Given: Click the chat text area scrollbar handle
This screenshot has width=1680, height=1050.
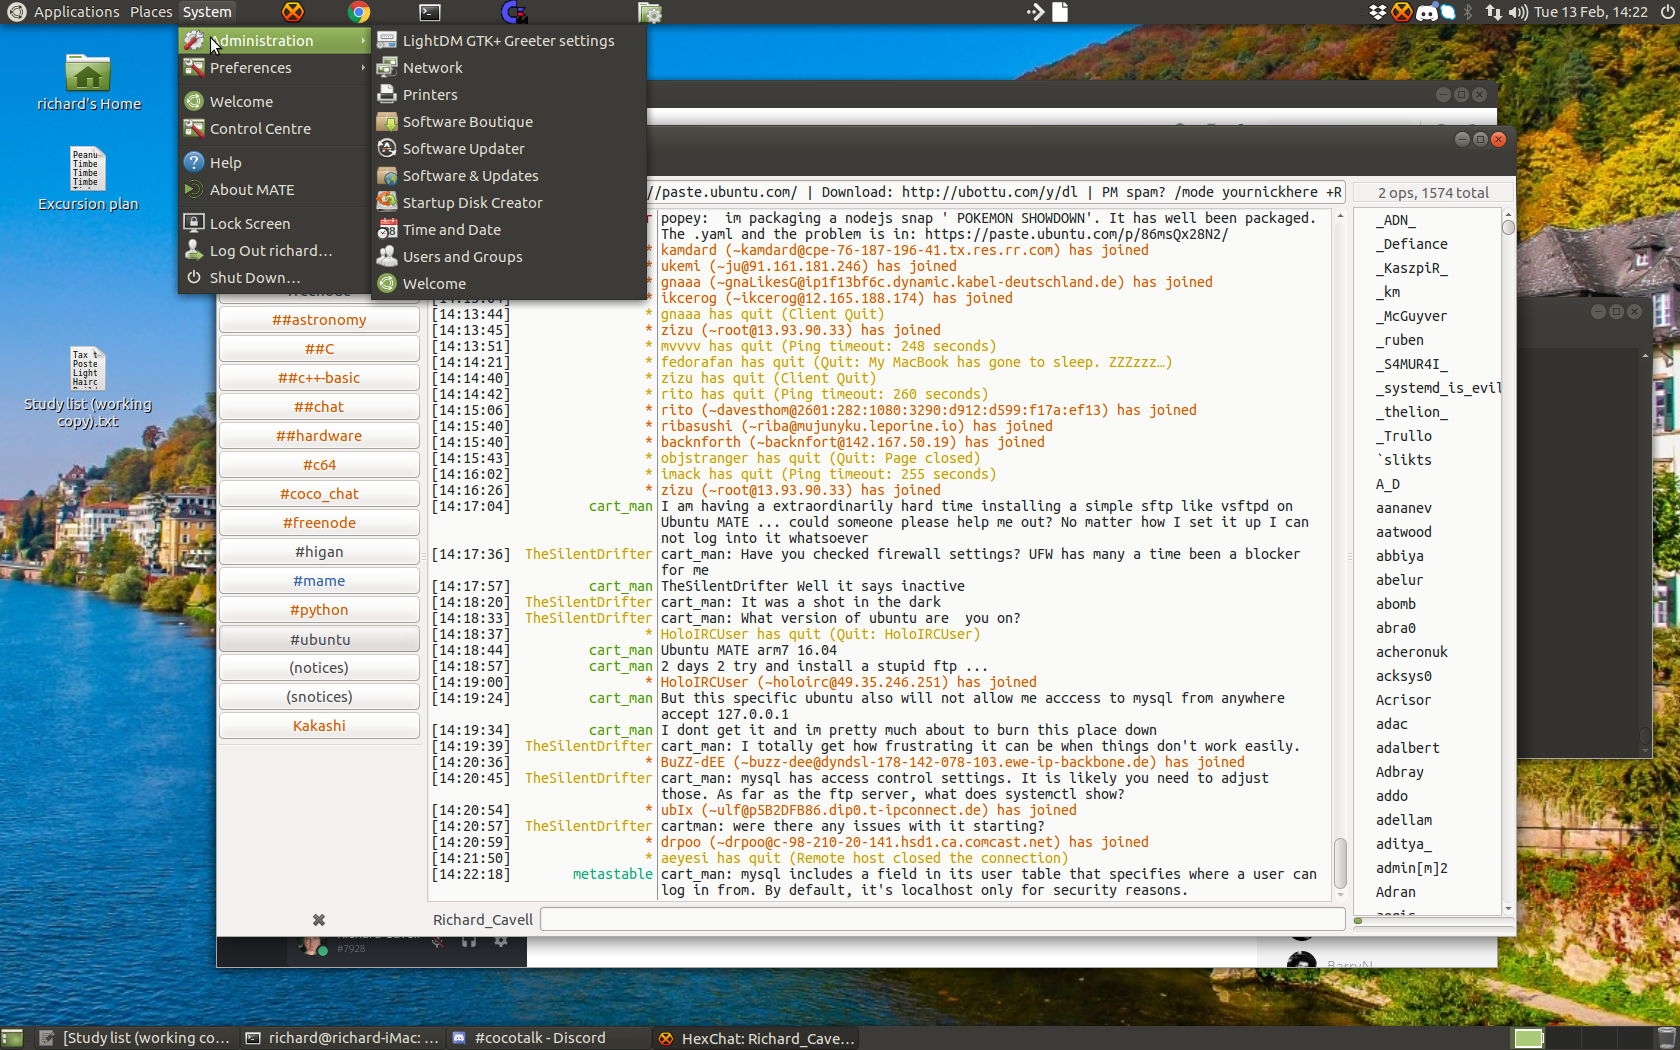Looking at the screenshot, I should (x=1340, y=863).
